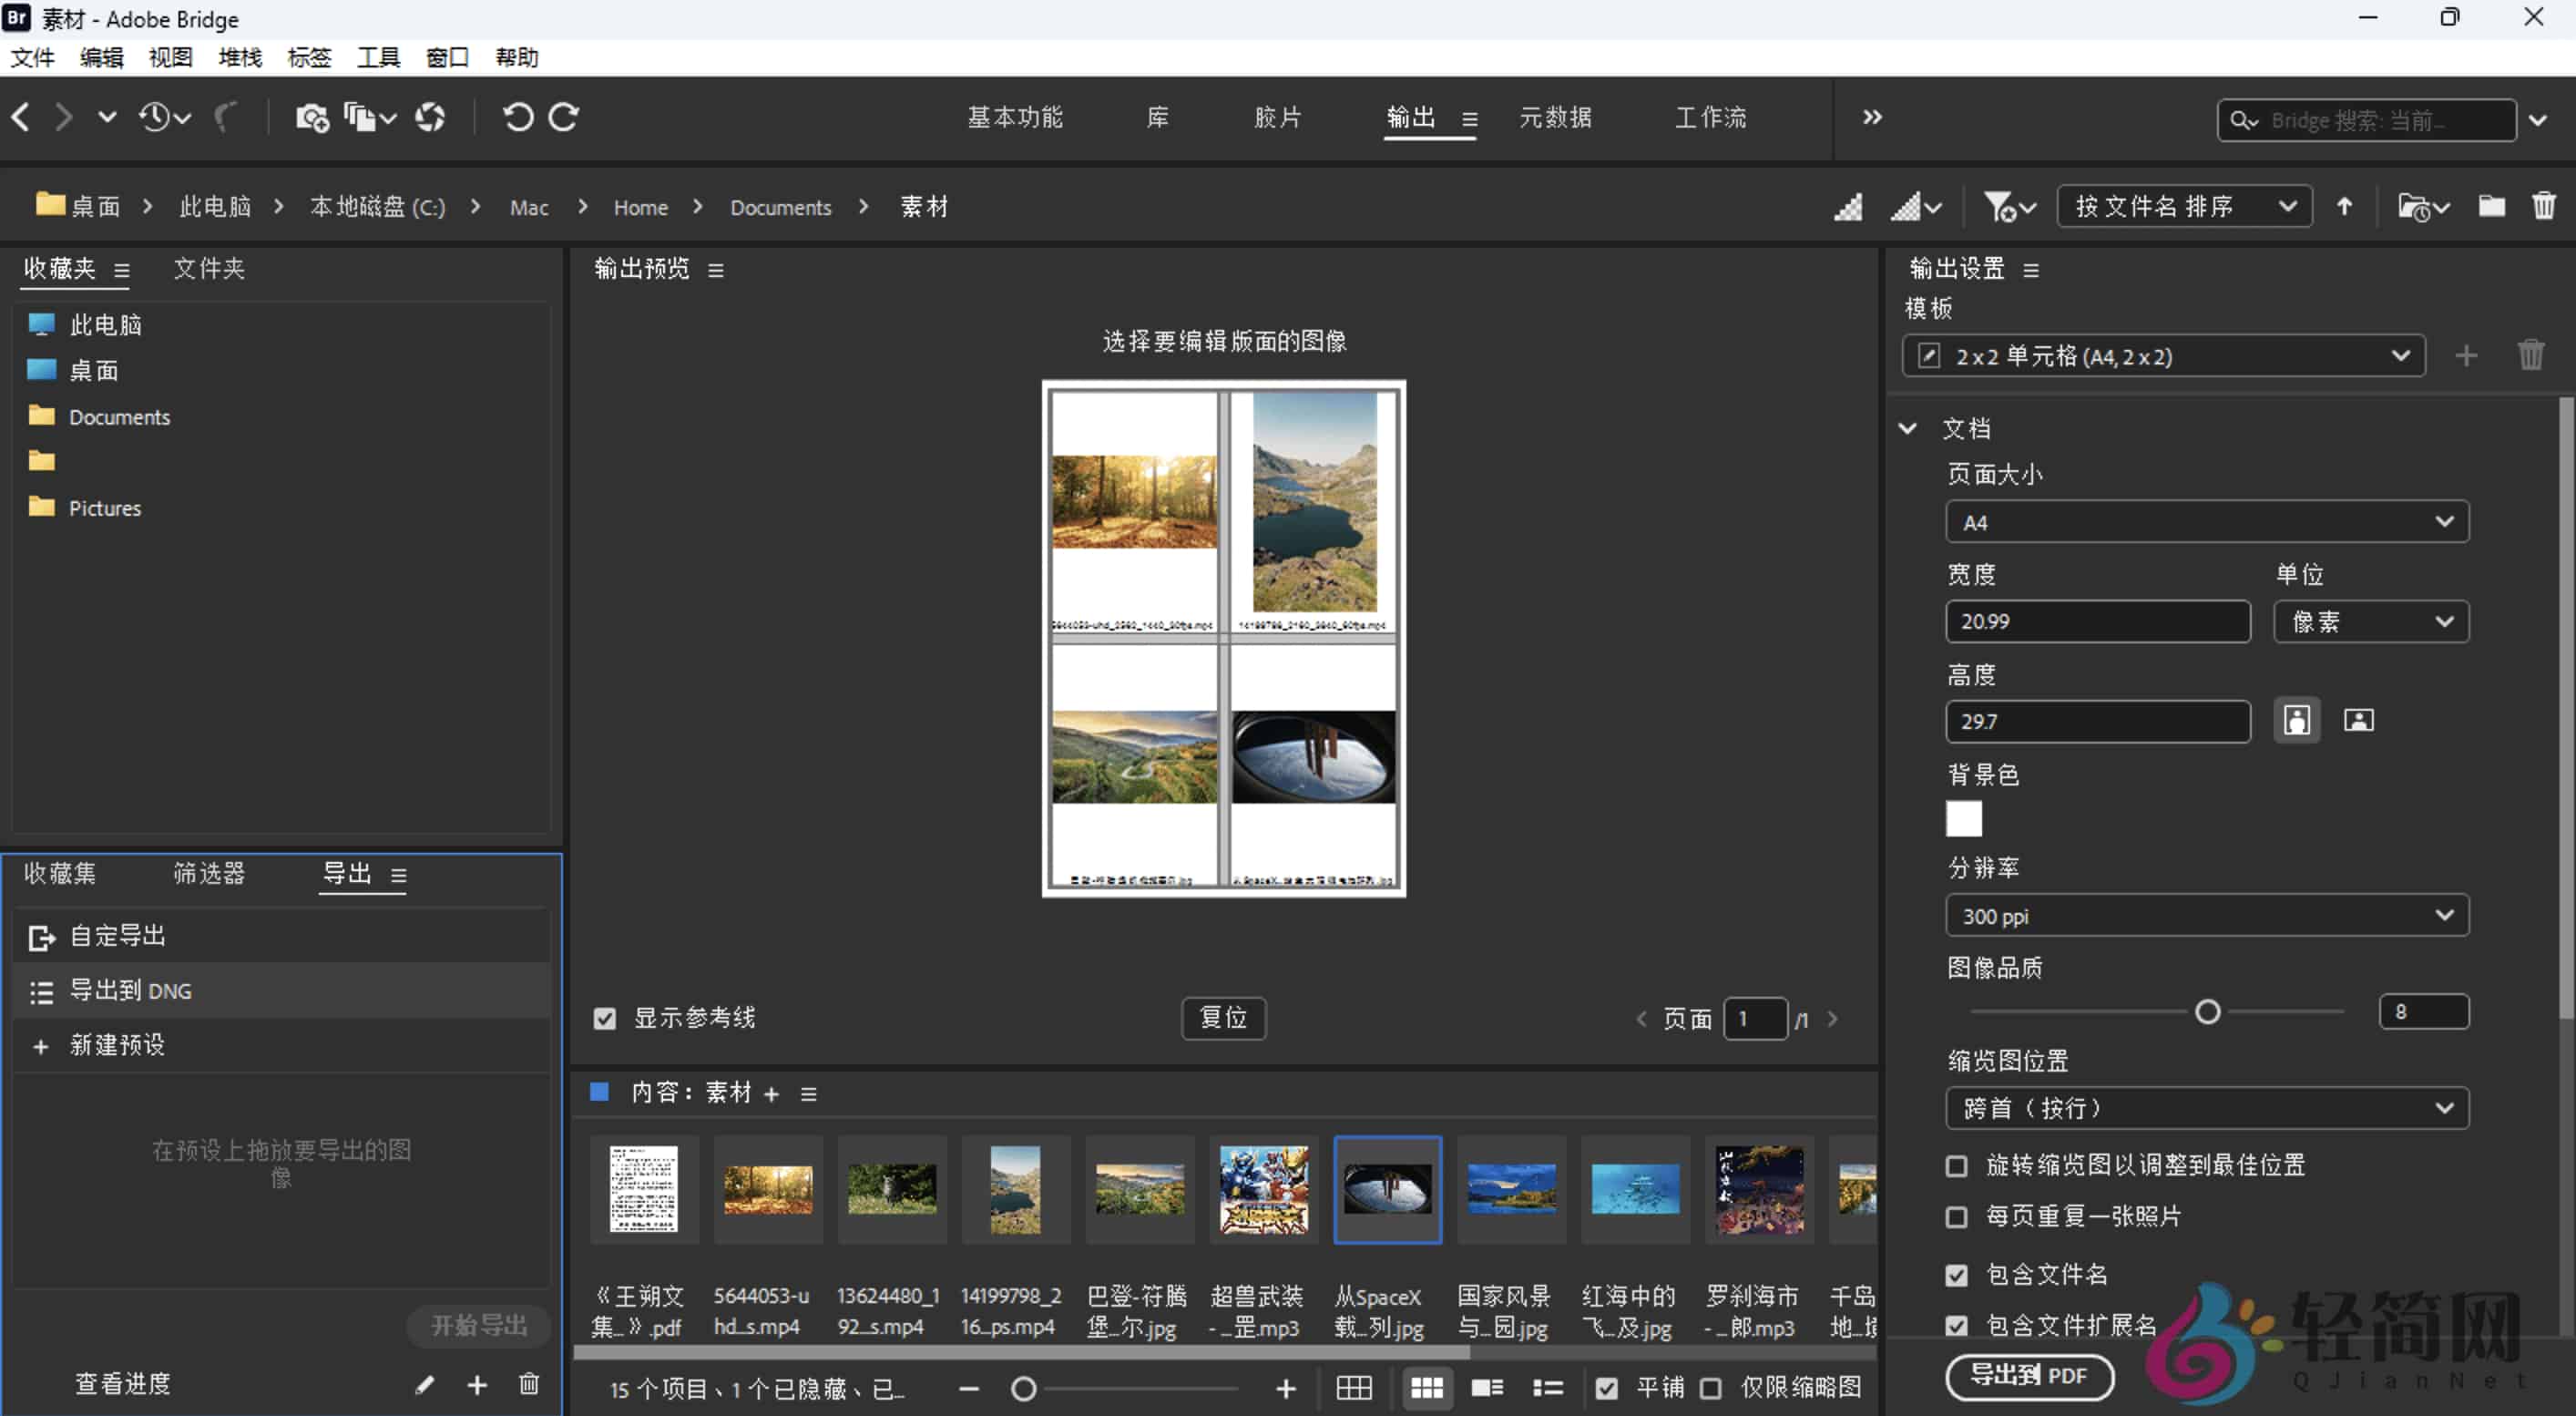Open the 分辨率 300 ppi dropdown
The width and height of the screenshot is (2576, 1416).
[x=2205, y=915]
